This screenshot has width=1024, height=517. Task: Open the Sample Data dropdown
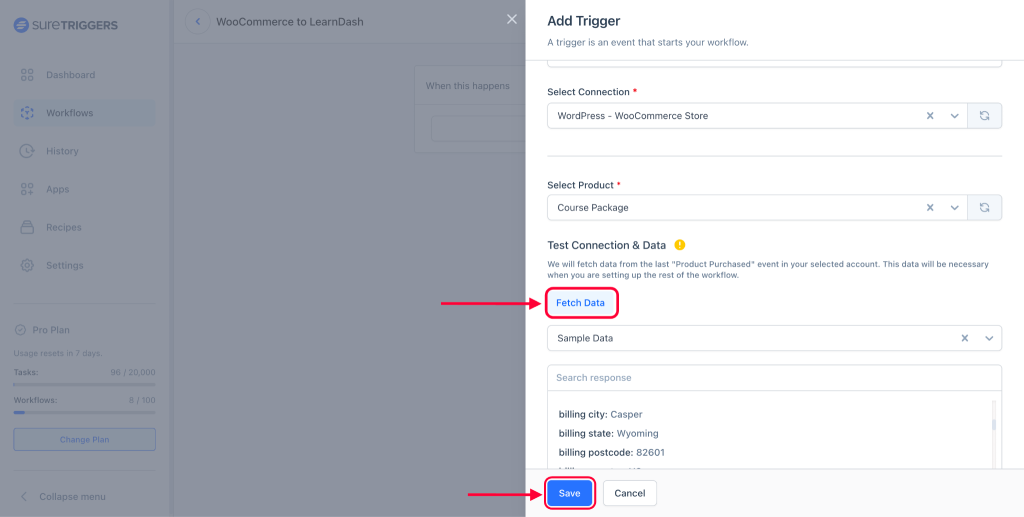tap(989, 338)
